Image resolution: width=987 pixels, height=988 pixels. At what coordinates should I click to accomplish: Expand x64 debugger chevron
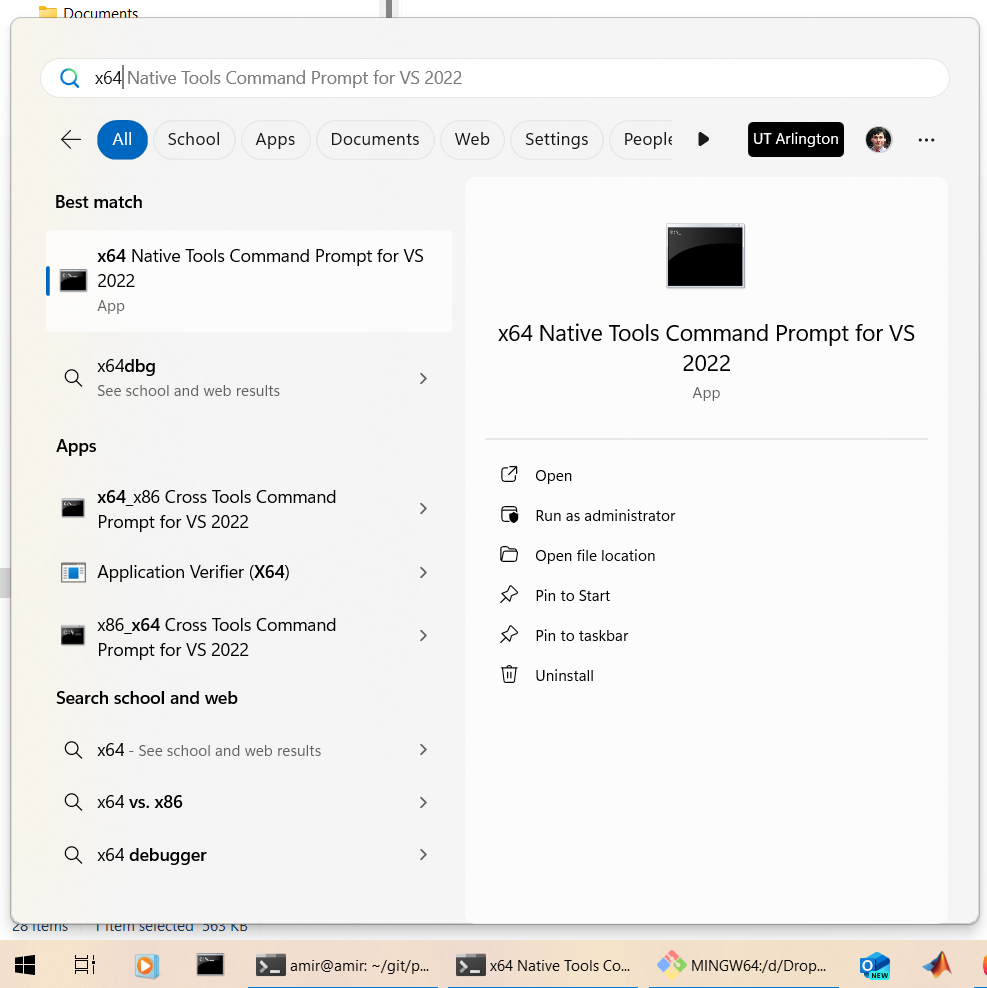click(x=423, y=855)
